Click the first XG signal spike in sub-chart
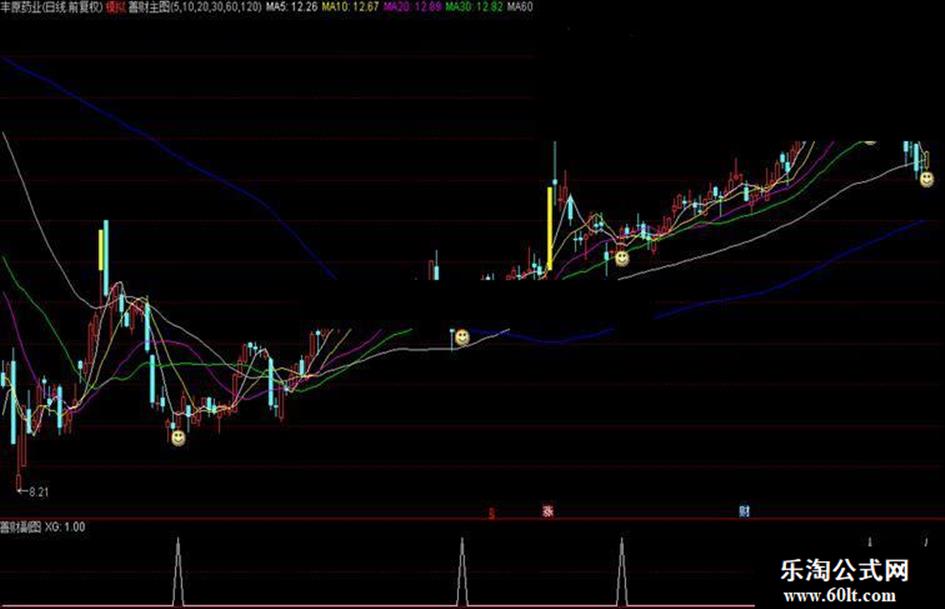 pyautogui.click(x=178, y=571)
